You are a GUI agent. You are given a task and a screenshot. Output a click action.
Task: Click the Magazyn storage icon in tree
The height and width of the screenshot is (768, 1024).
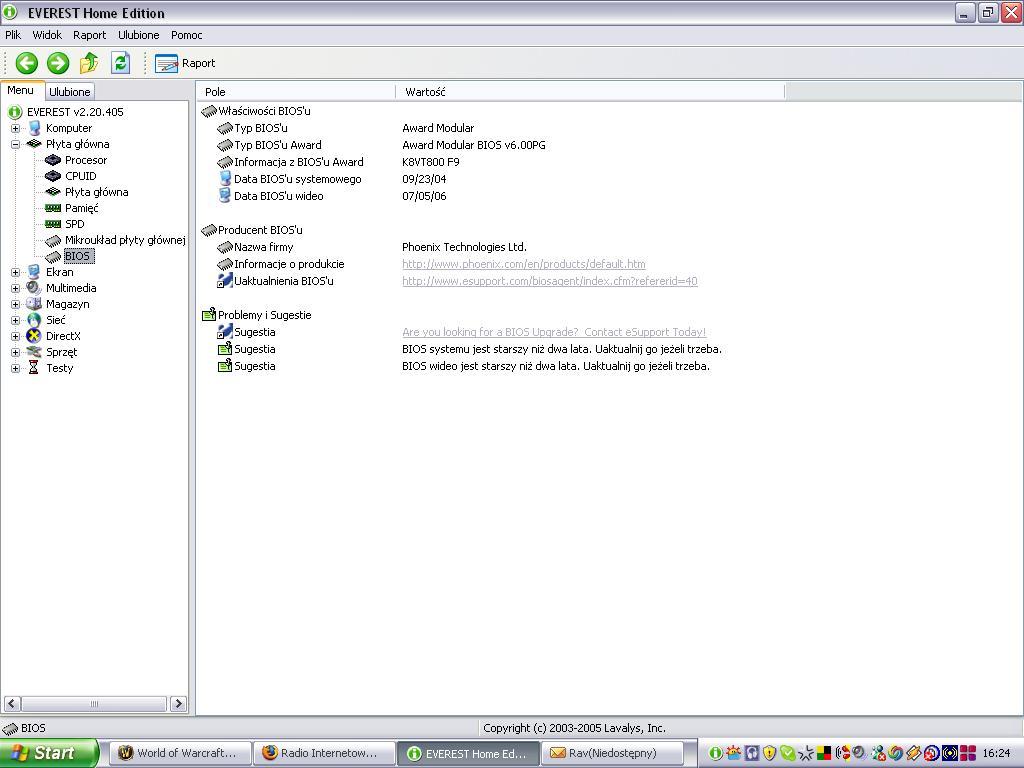coord(34,304)
